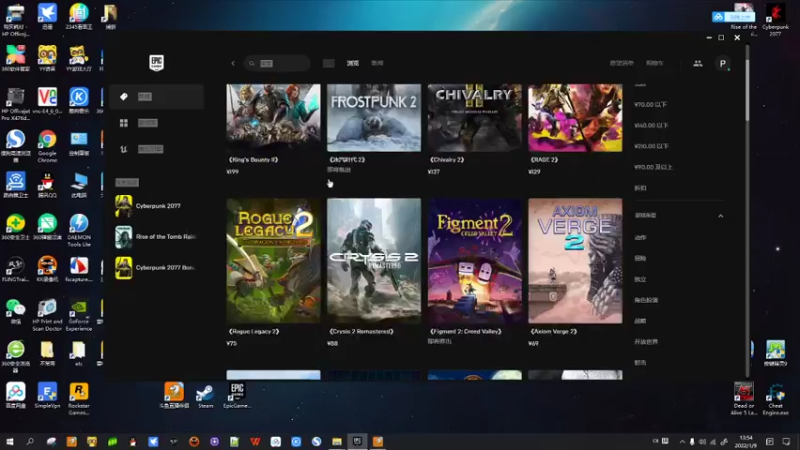Open the friends list icon
The width and height of the screenshot is (800, 450).
click(697, 63)
